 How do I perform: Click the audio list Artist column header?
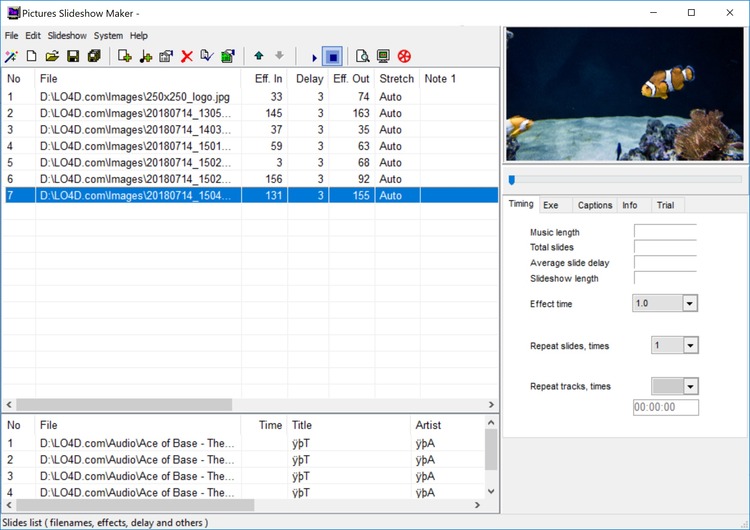[x=447, y=425]
